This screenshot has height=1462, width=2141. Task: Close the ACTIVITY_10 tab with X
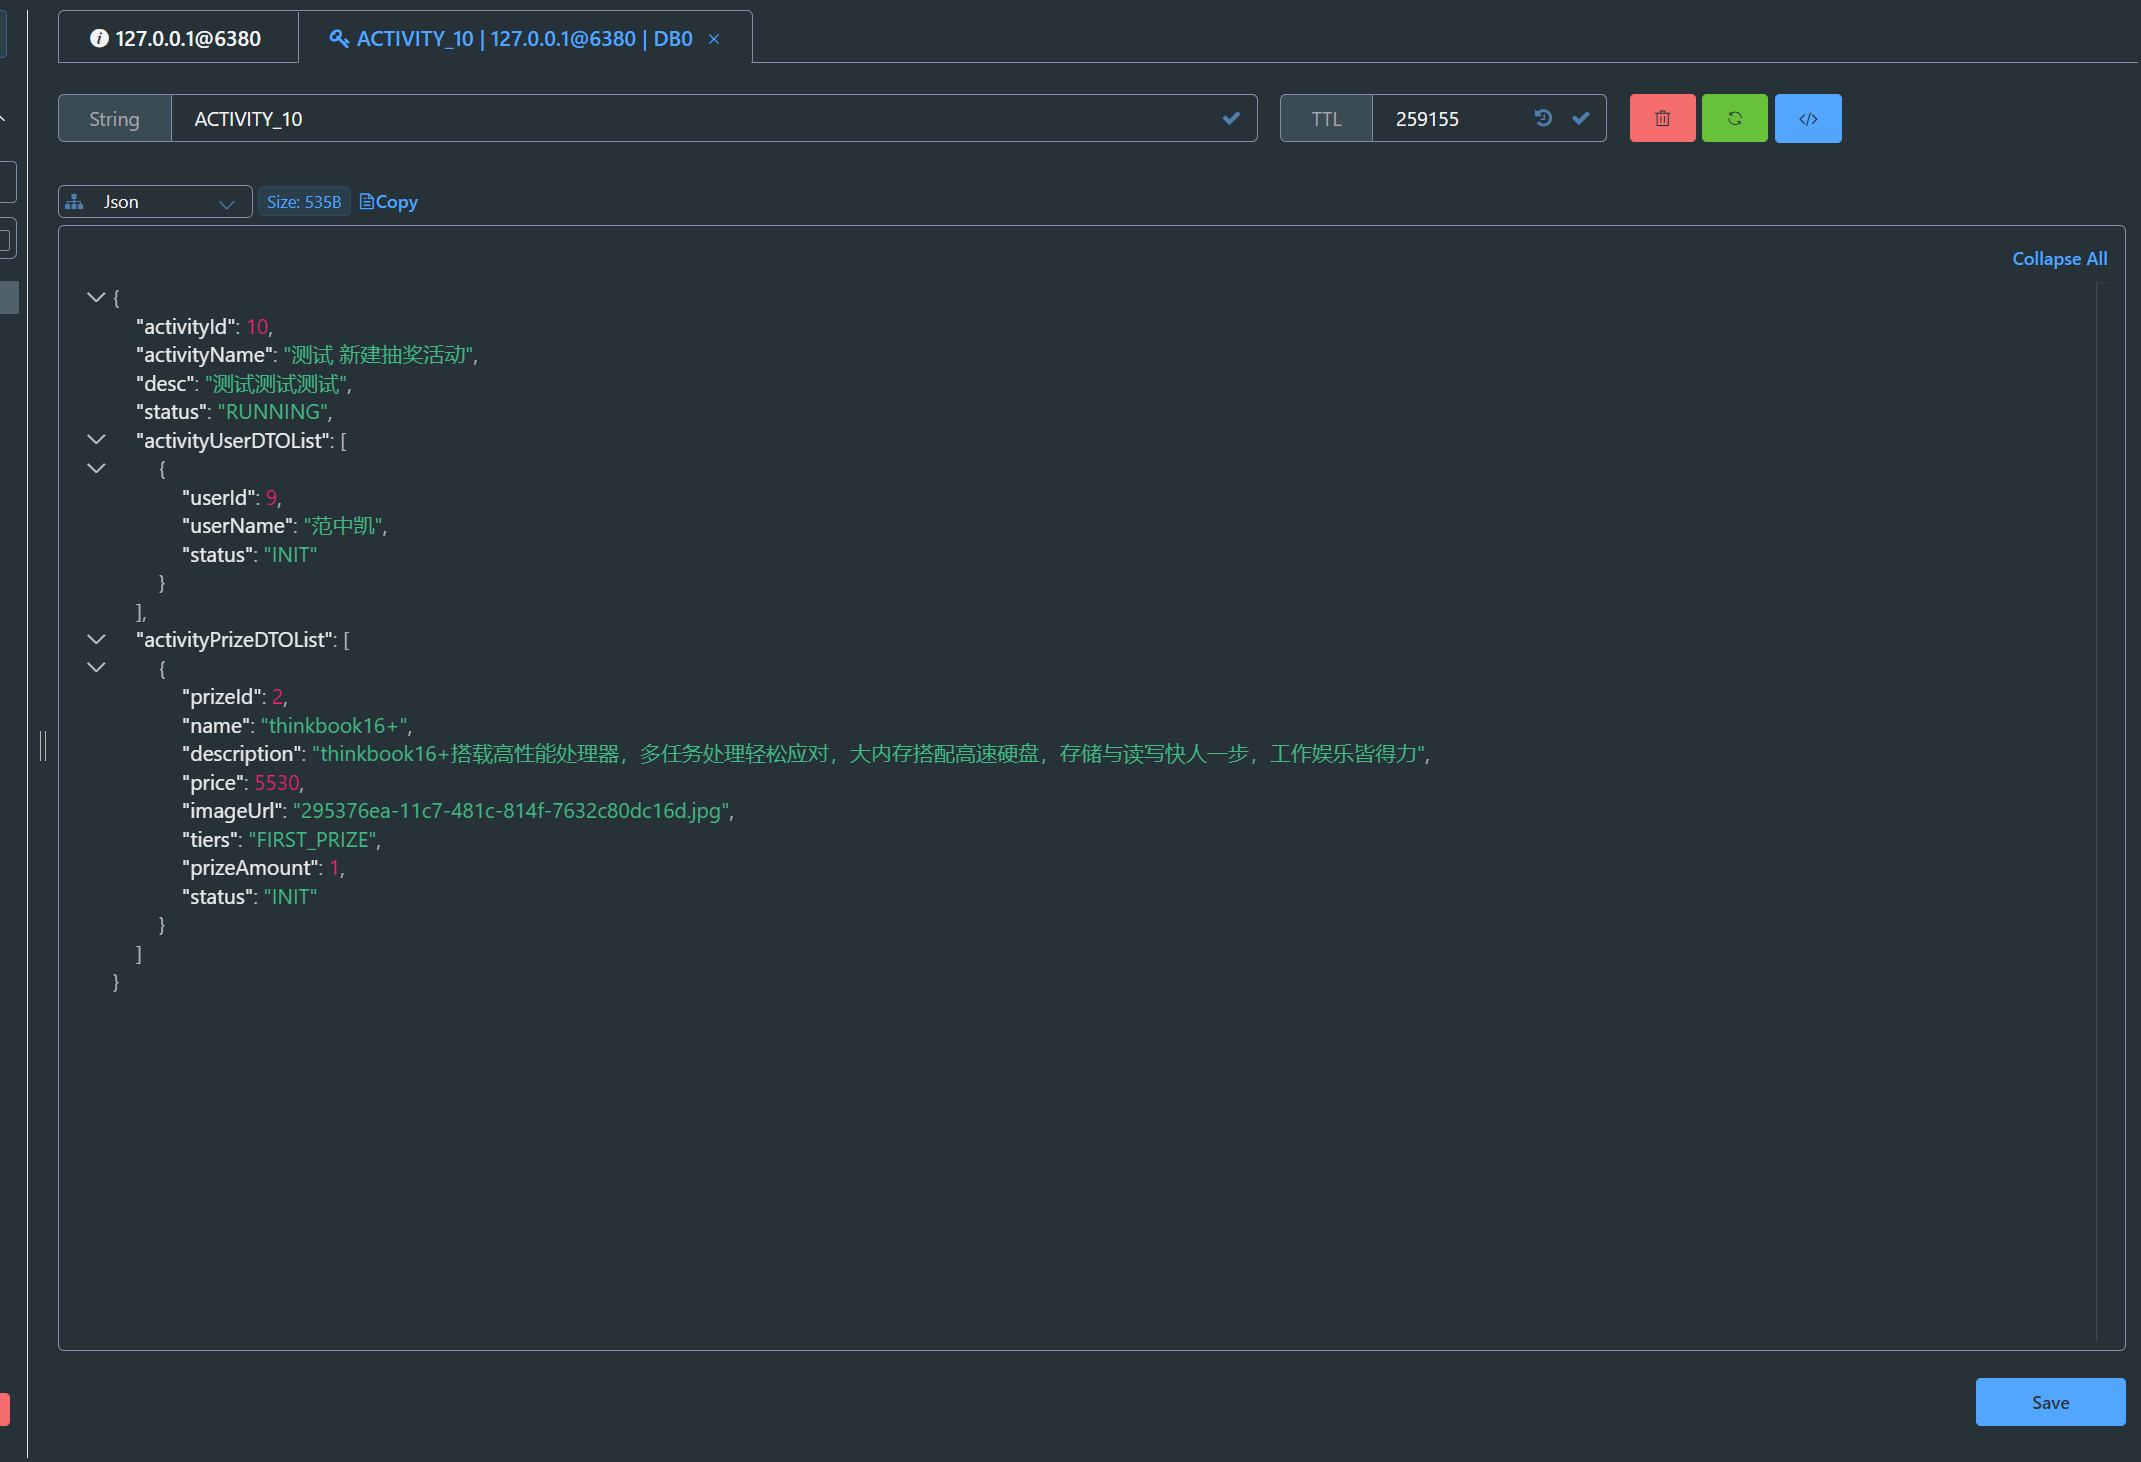[714, 39]
